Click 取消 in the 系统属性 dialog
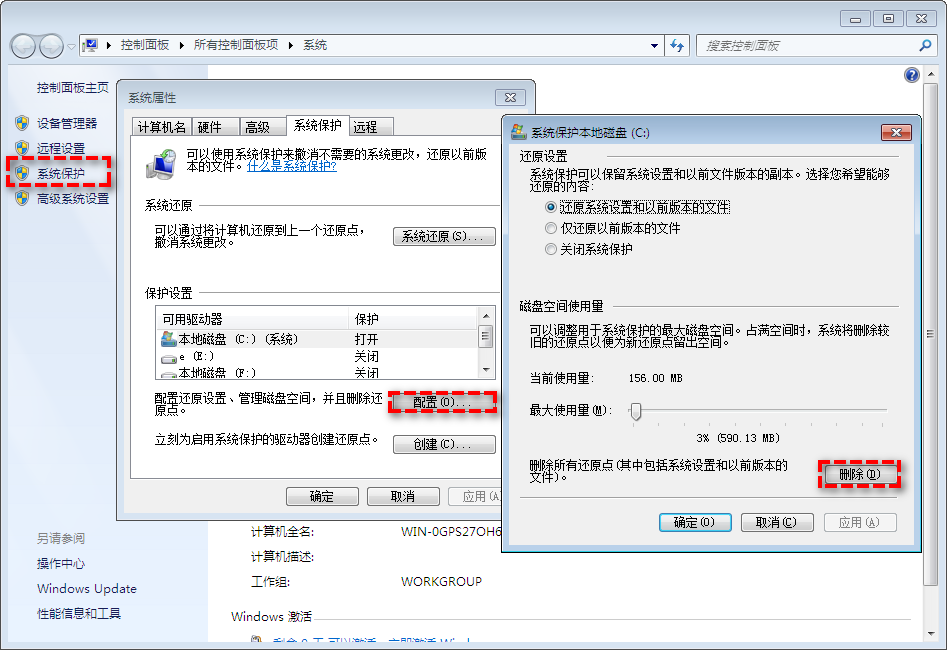 (x=403, y=497)
